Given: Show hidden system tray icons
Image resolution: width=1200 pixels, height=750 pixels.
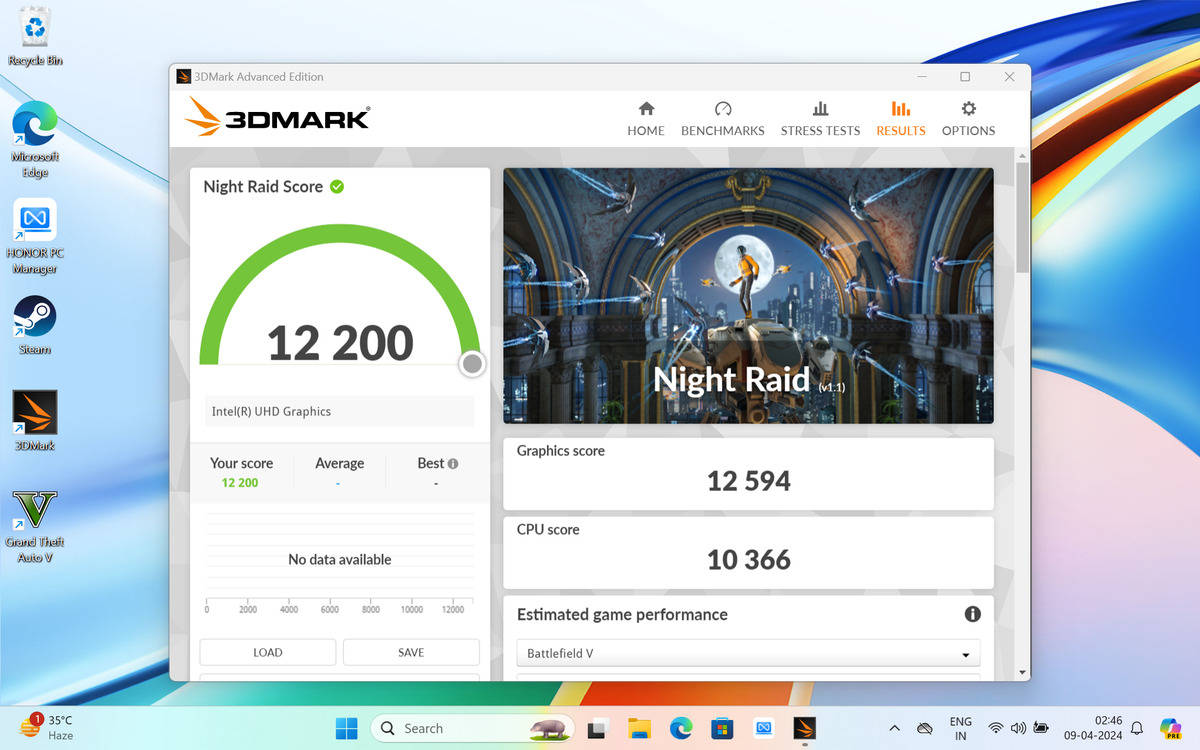Looking at the screenshot, I should pyautogui.click(x=894, y=728).
